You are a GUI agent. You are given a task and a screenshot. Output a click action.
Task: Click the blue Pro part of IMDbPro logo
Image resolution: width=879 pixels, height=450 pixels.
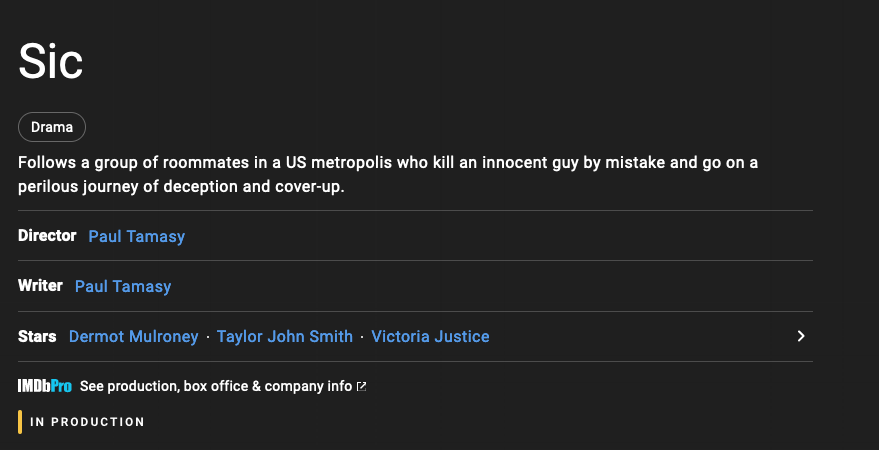(x=62, y=386)
